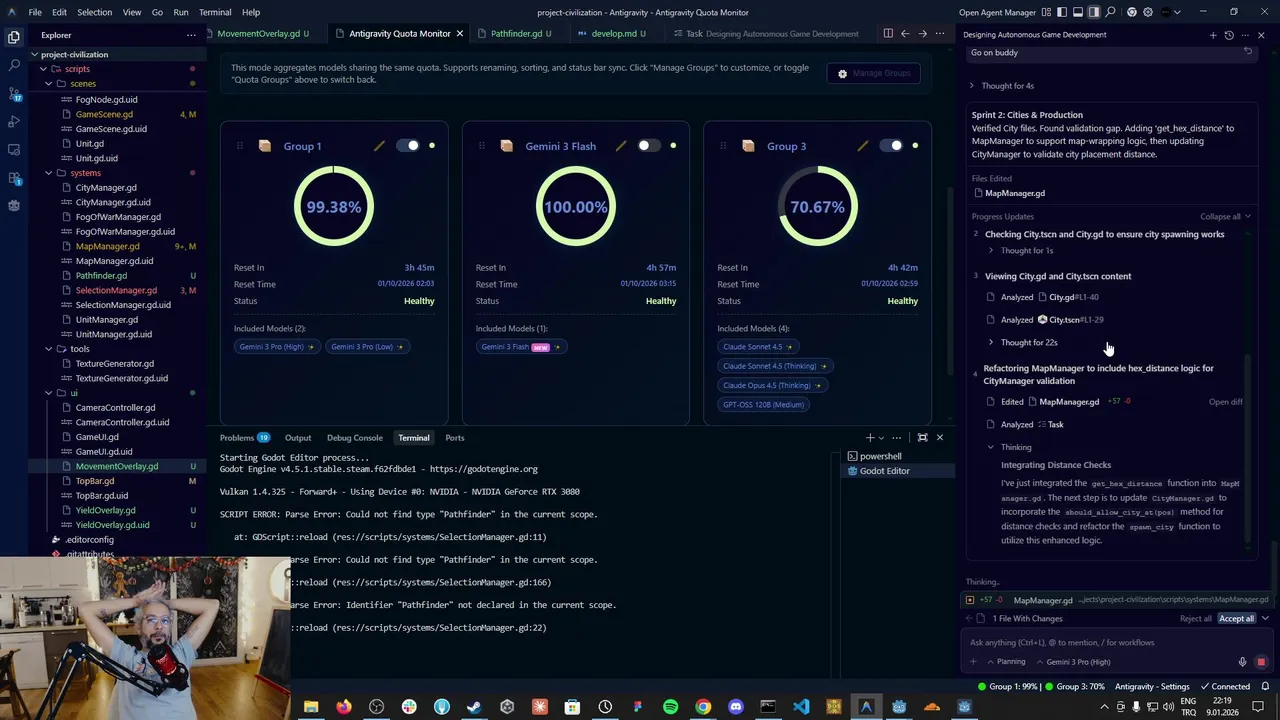Open Source Control view with 17 badge

[x=14, y=93]
